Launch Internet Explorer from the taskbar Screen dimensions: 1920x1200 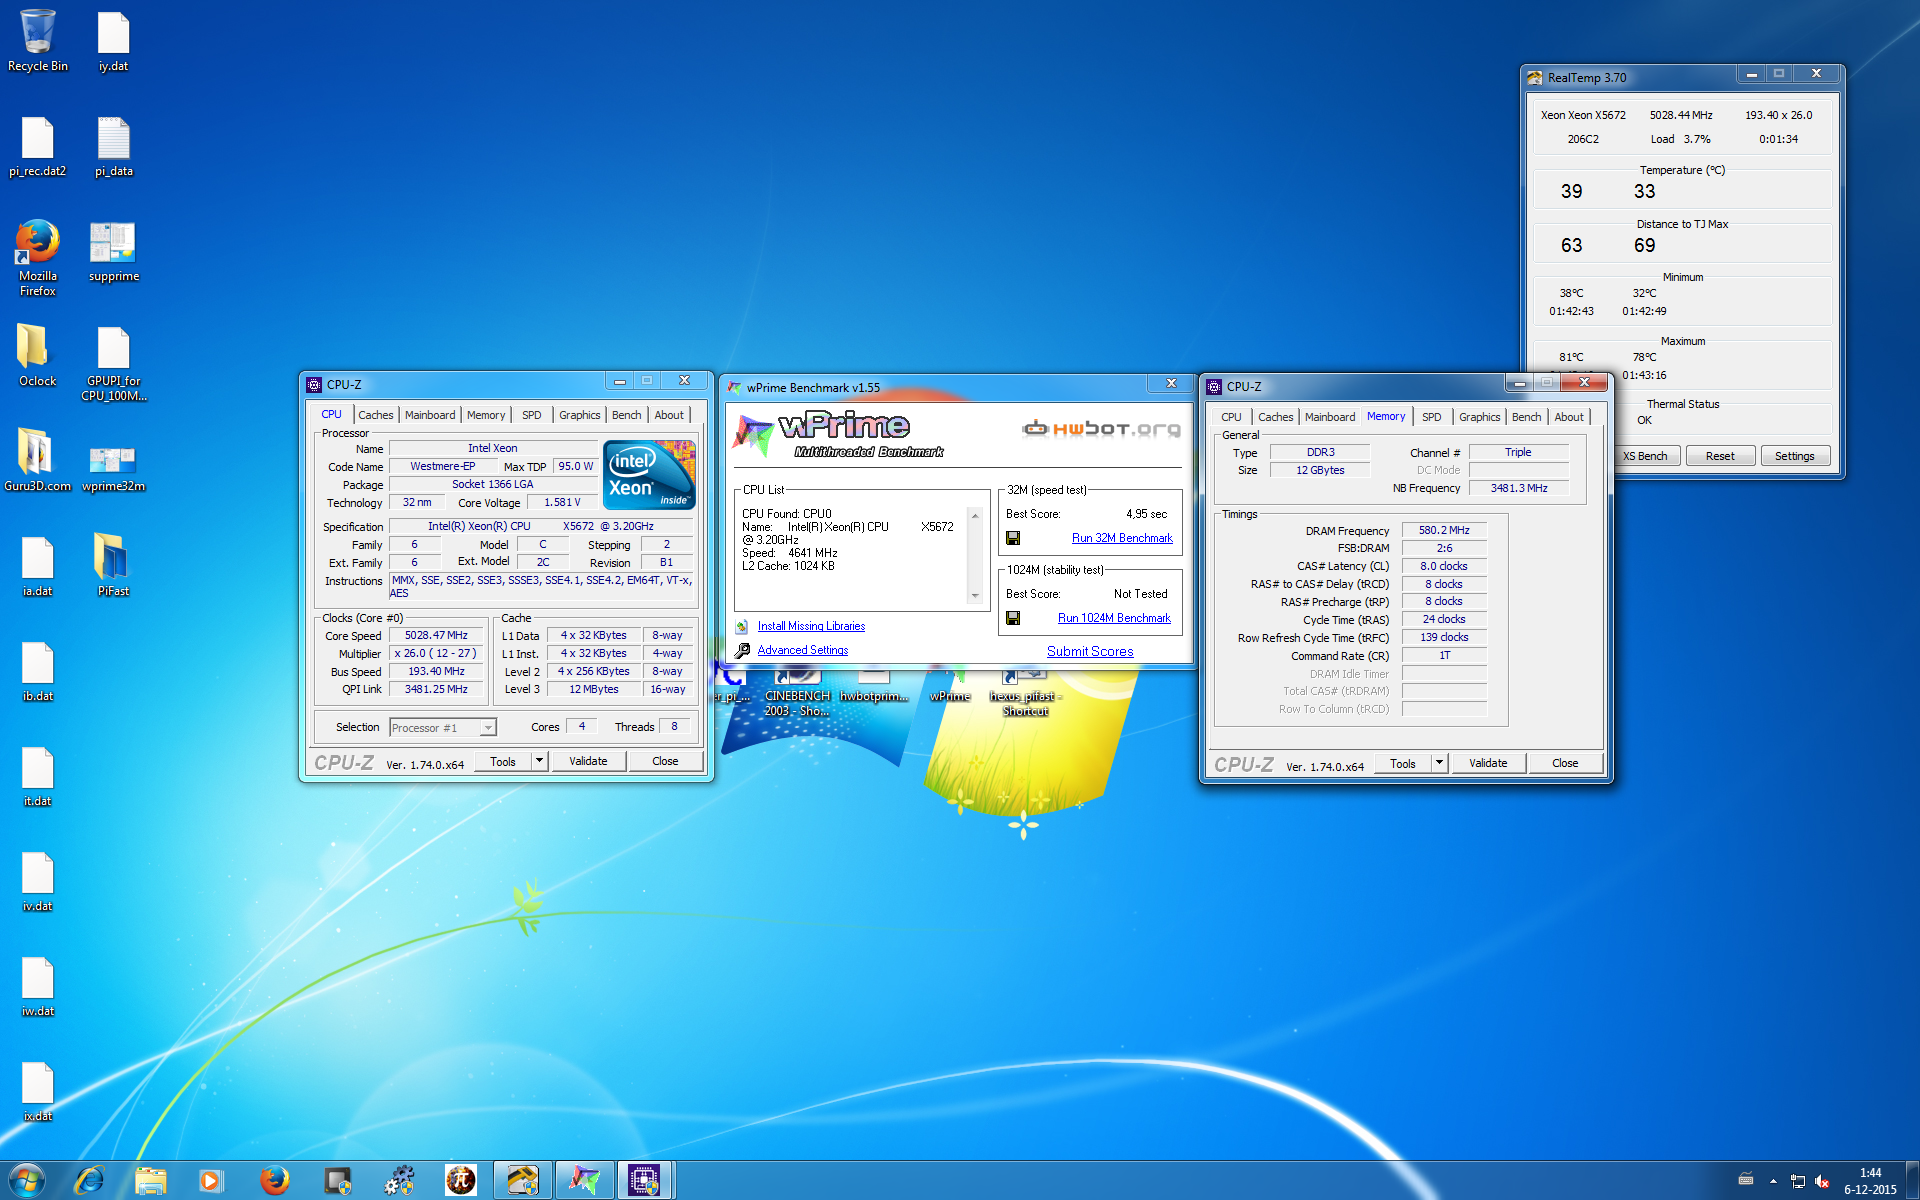[89, 1180]
